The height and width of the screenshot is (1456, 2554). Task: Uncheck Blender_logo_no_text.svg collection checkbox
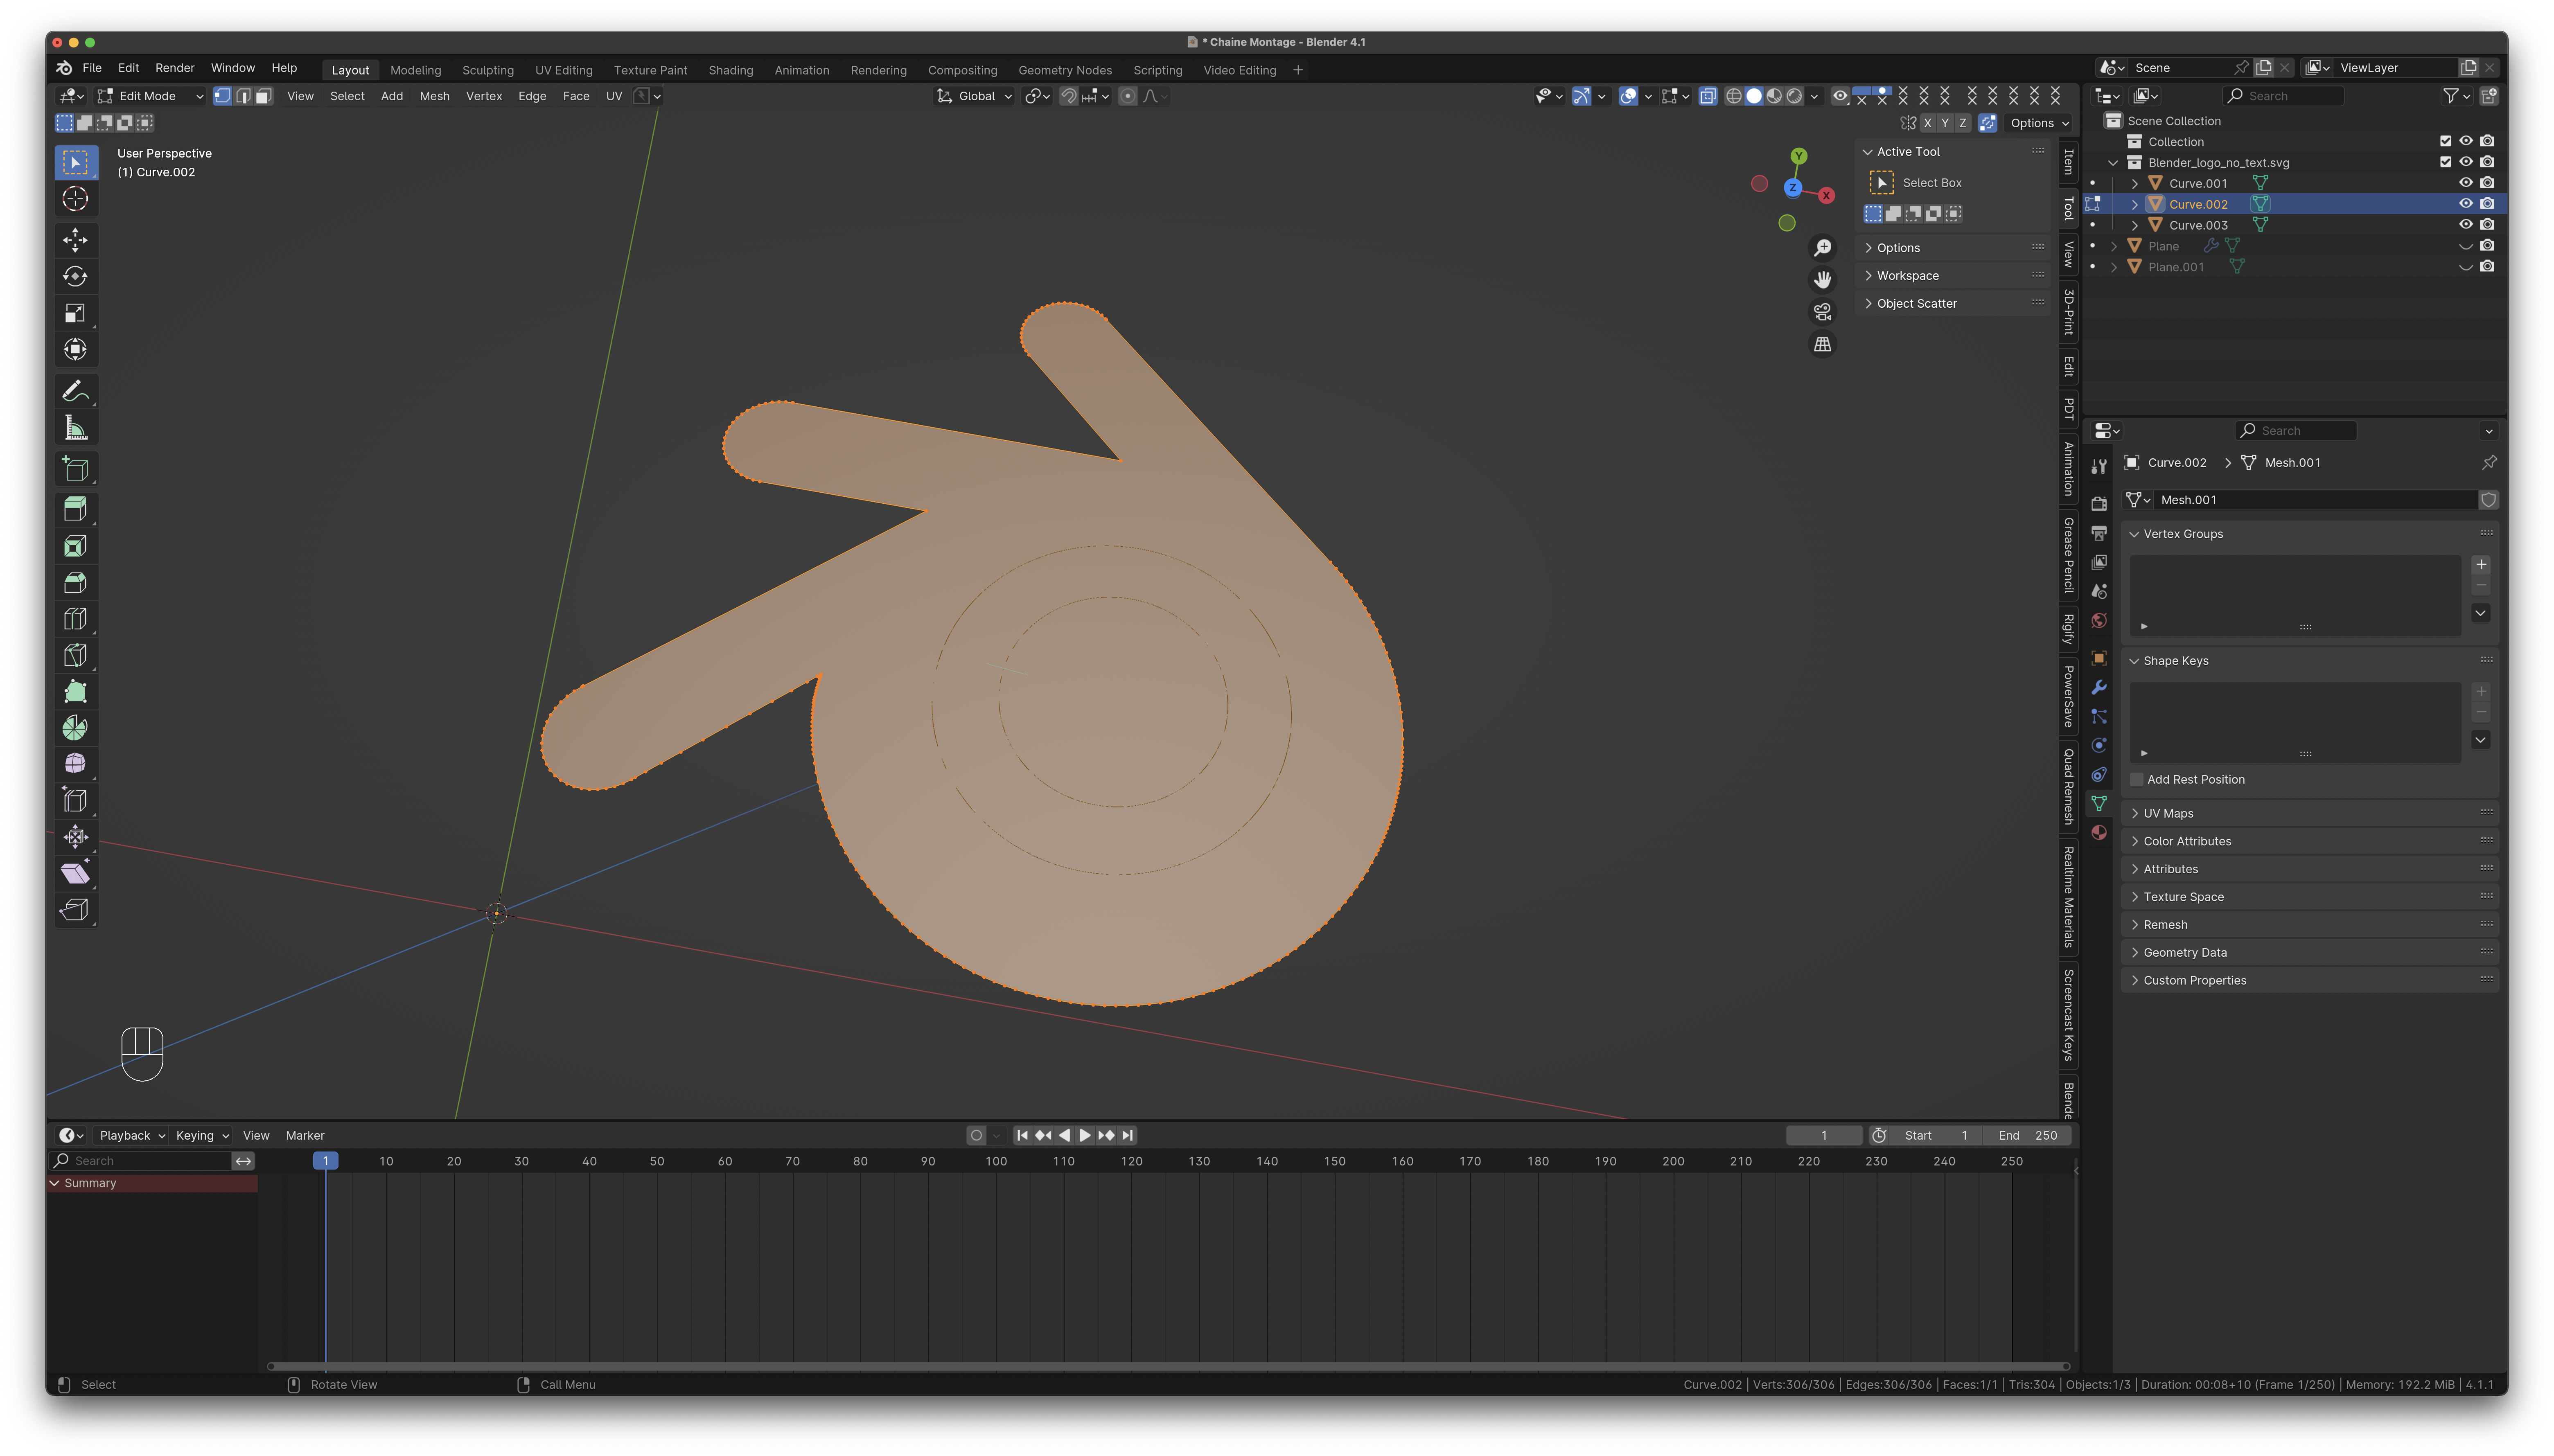coord(2445,162)
